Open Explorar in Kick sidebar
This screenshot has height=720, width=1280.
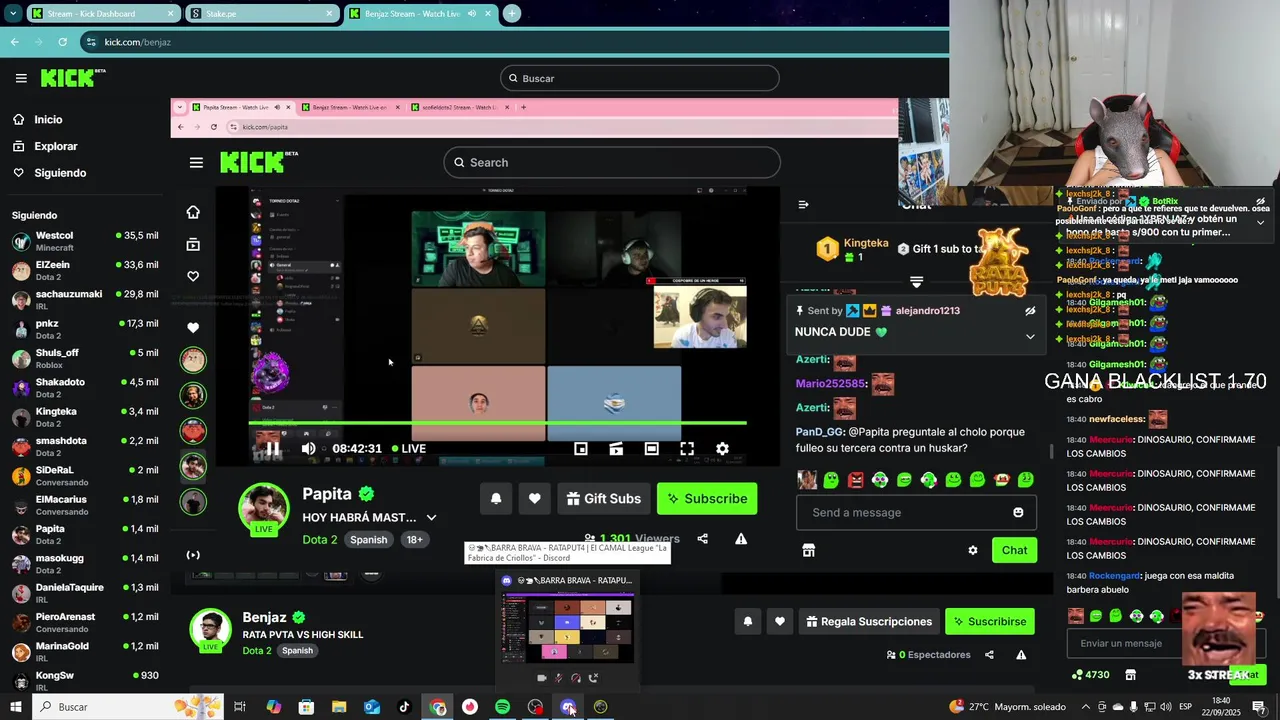point(55,146)
